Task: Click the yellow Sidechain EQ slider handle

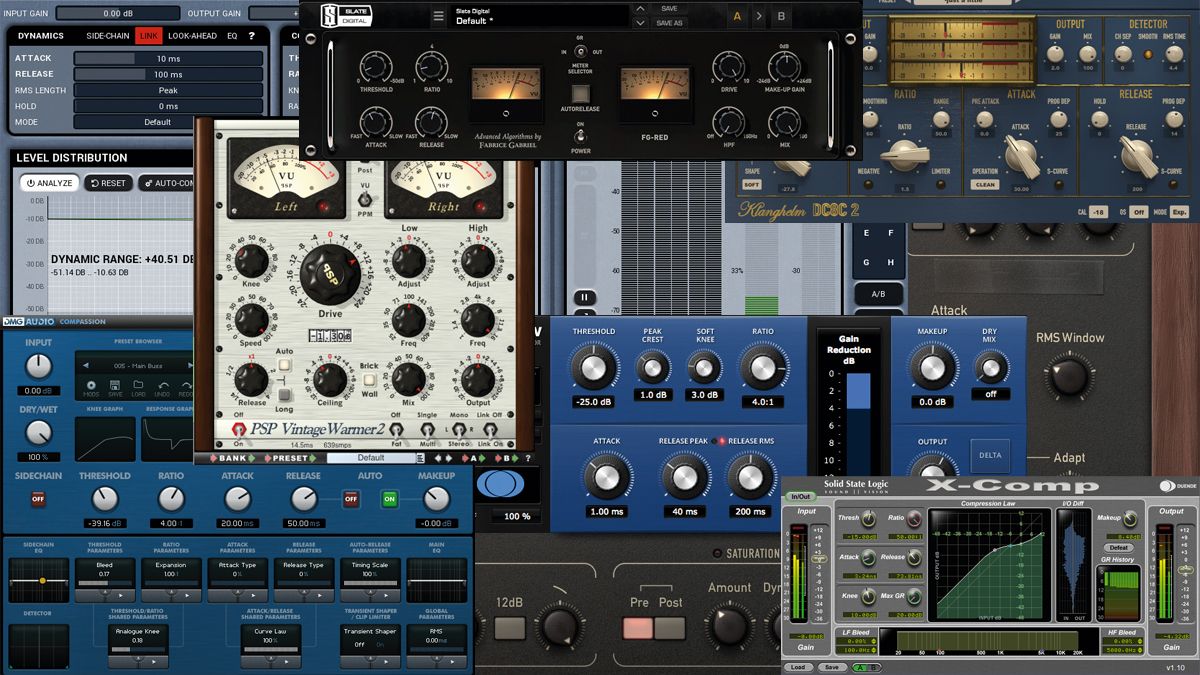Action: pyautogui.click(x=42, y=580)
